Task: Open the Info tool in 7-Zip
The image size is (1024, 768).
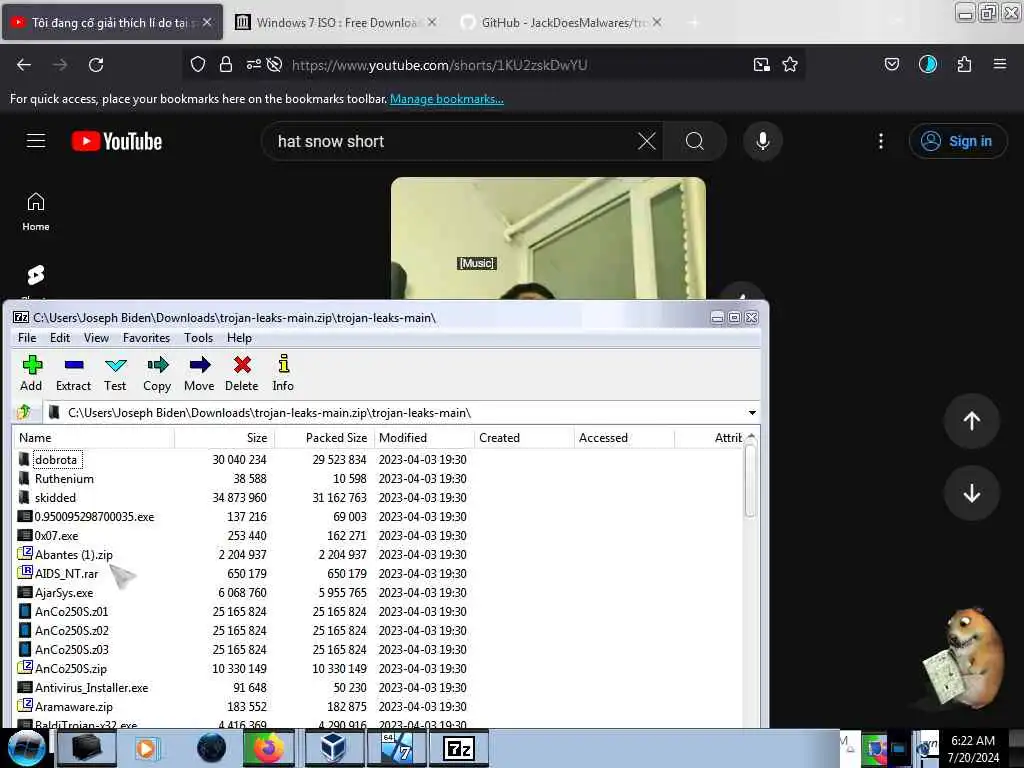Action: pyautogui.click(x=283, y=374)
